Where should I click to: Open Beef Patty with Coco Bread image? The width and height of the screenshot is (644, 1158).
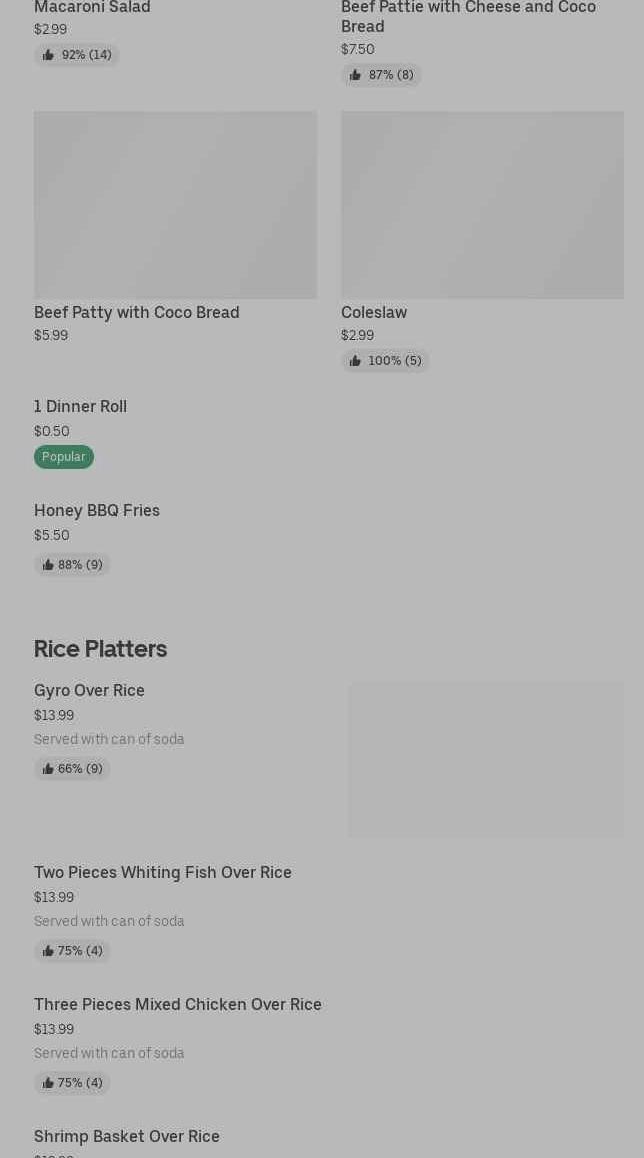(x=175, y=205)
